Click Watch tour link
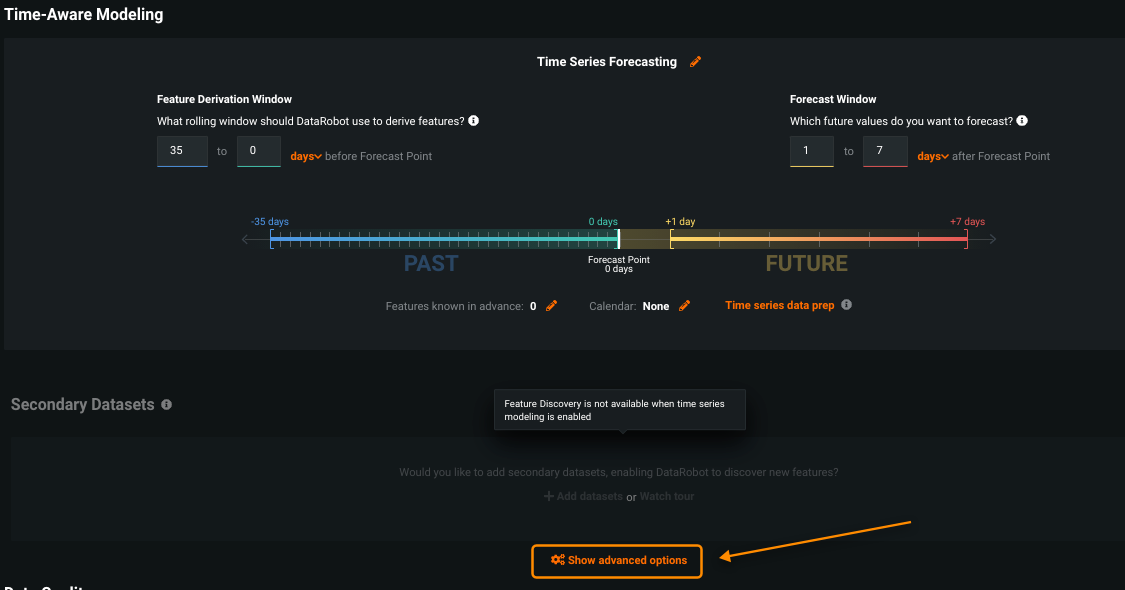 667,496
